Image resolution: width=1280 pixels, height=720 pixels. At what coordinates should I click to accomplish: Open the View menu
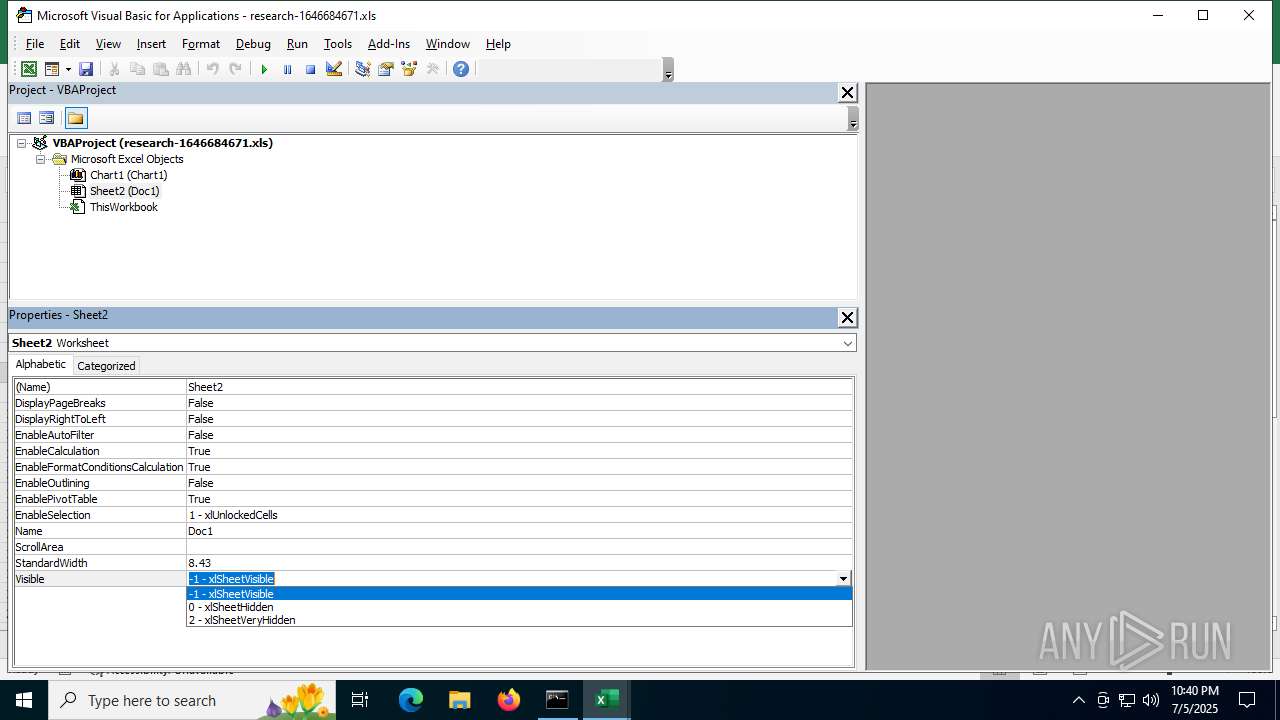pos(108,44)
